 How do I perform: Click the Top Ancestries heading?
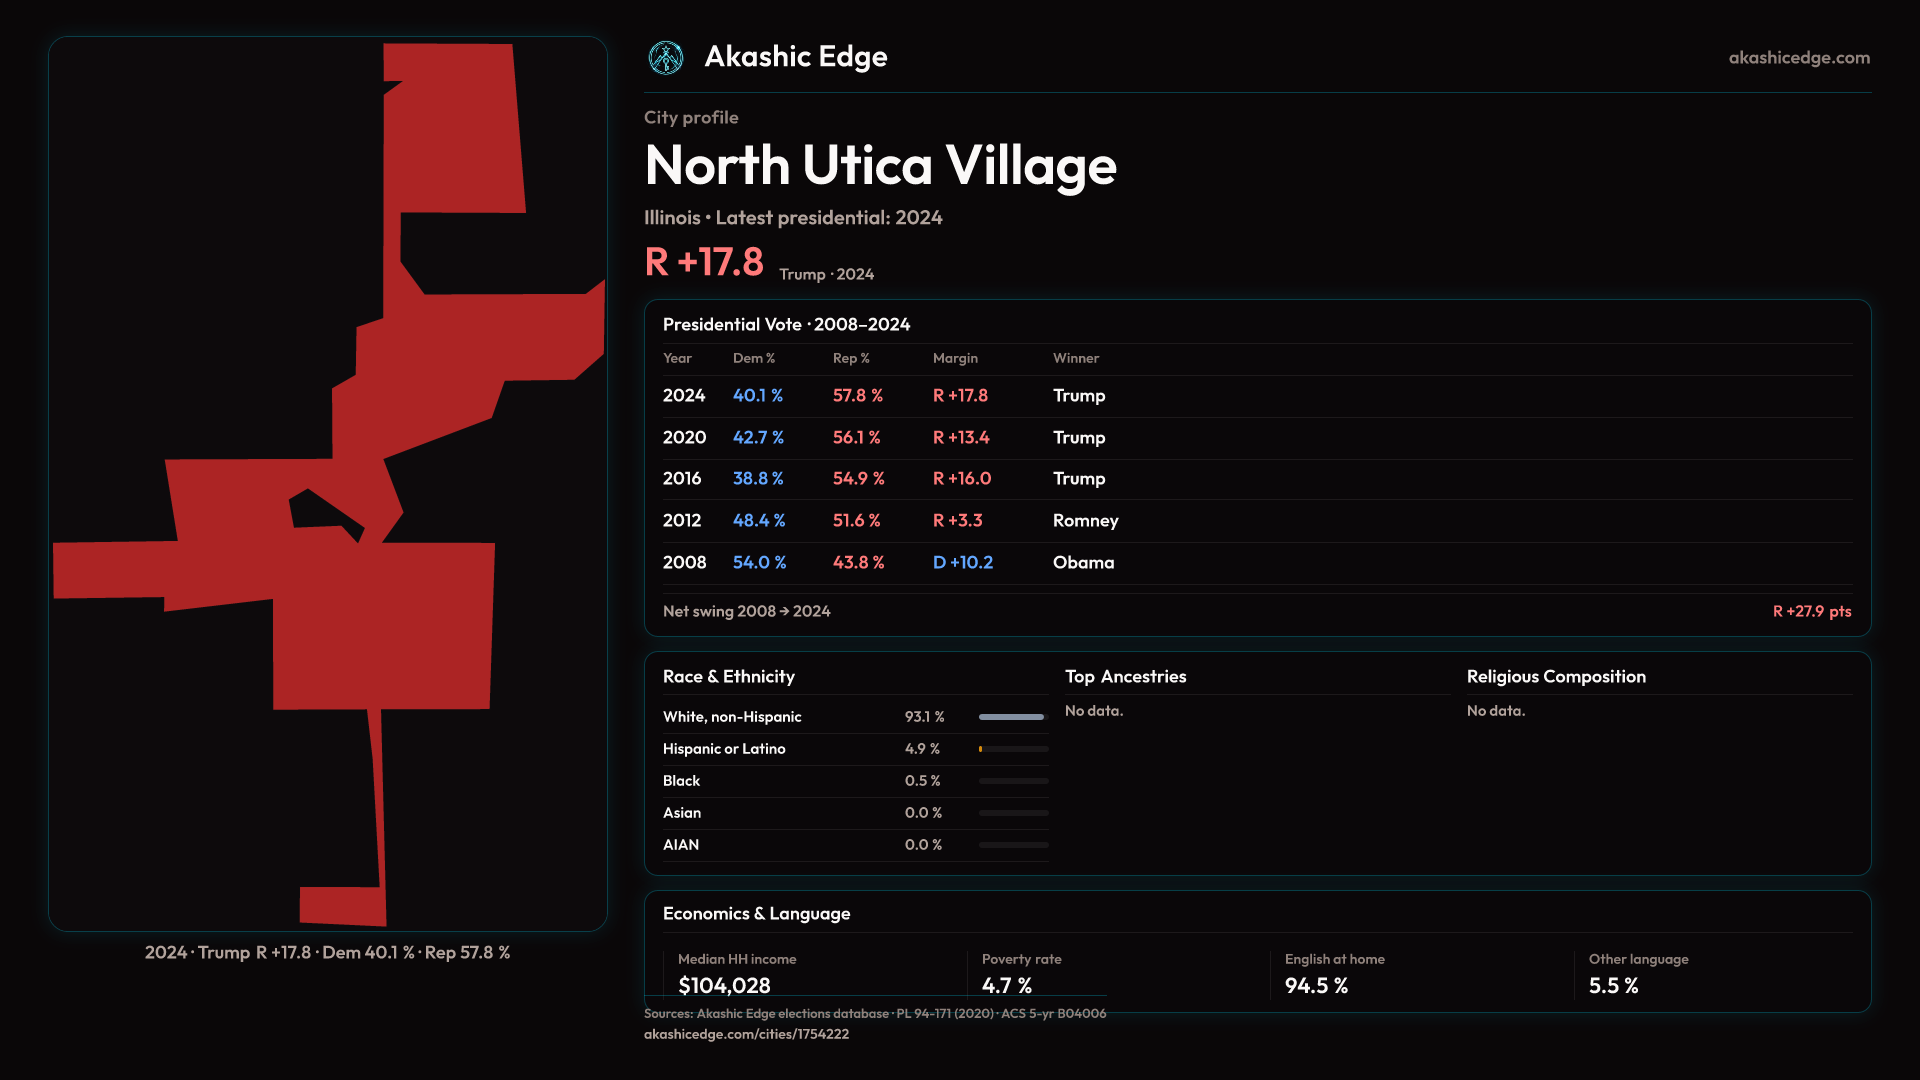1125,677
